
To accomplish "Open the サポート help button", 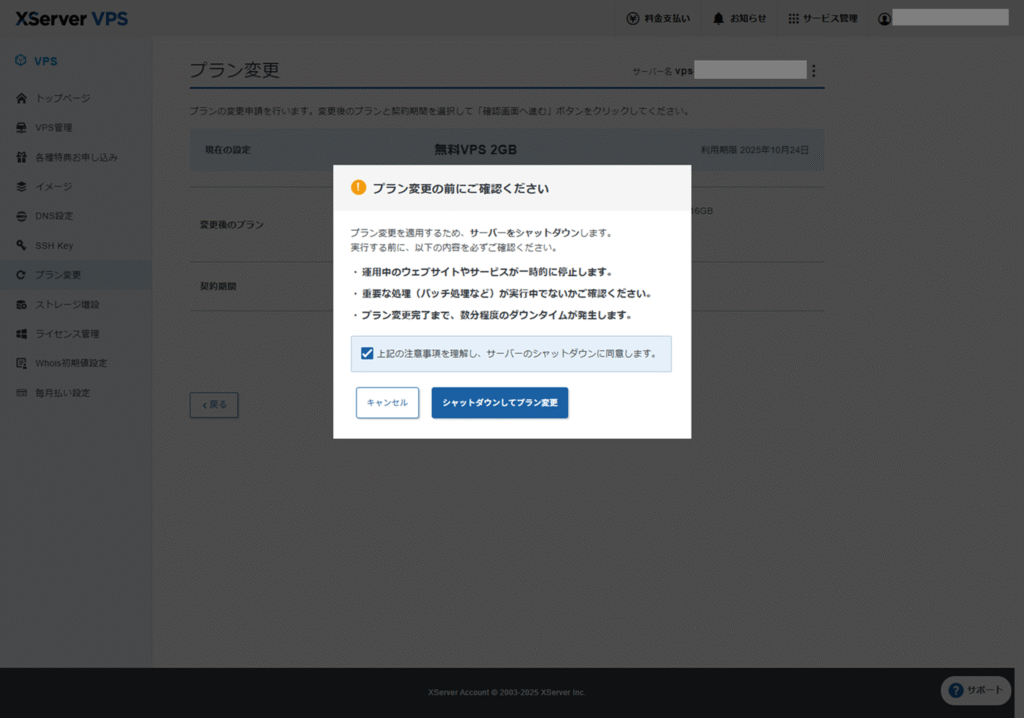I will point(976,690).
